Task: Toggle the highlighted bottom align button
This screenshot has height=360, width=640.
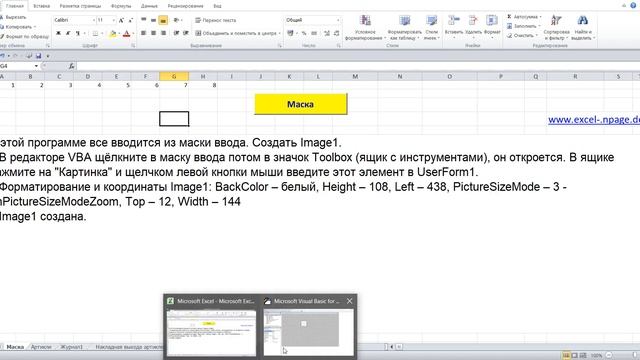Action: (163, 20)
